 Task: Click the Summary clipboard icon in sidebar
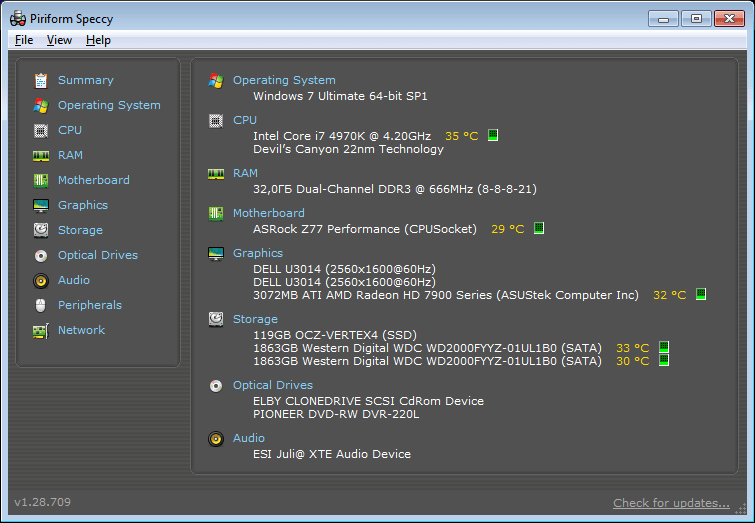[41, 80]
